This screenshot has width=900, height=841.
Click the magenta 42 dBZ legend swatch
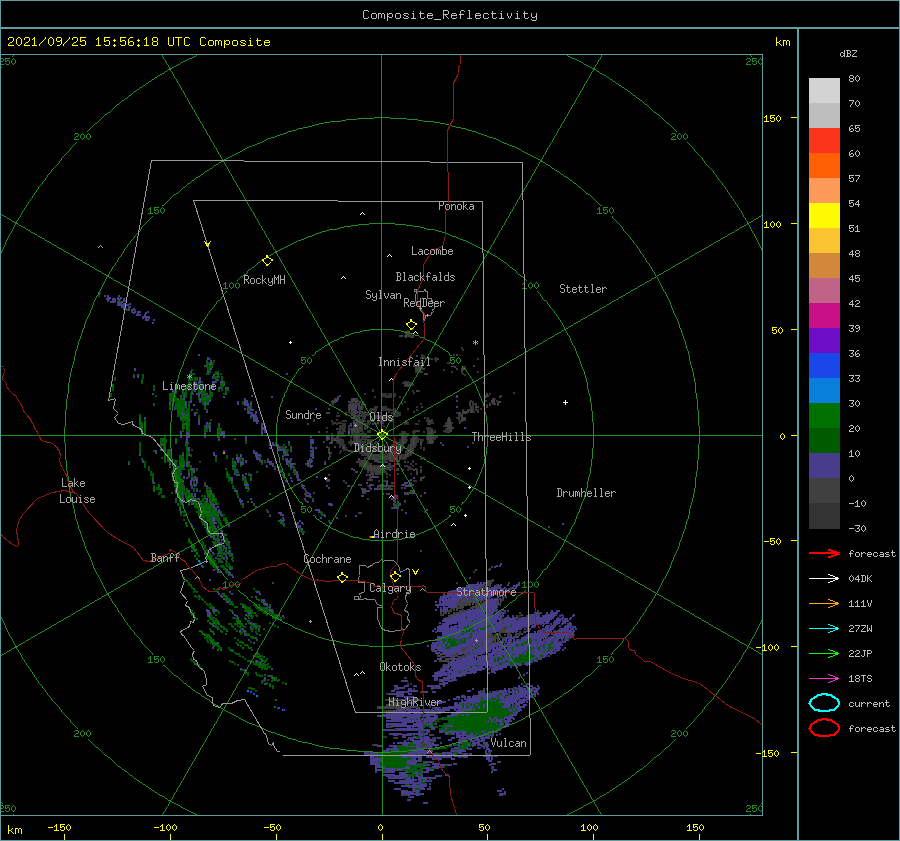(x=824, y=315)
